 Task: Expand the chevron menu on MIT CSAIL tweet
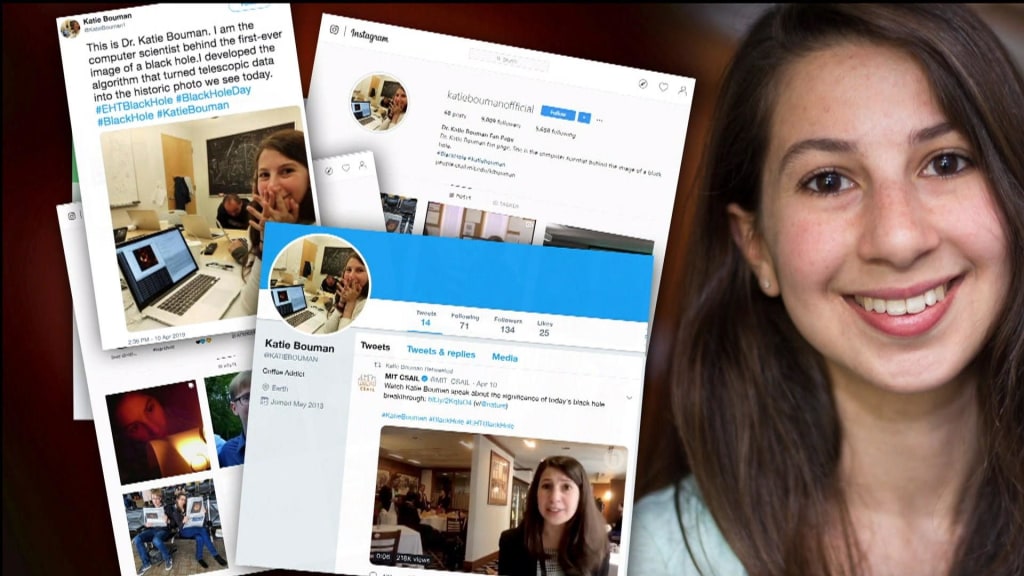[x=629, y=397]
